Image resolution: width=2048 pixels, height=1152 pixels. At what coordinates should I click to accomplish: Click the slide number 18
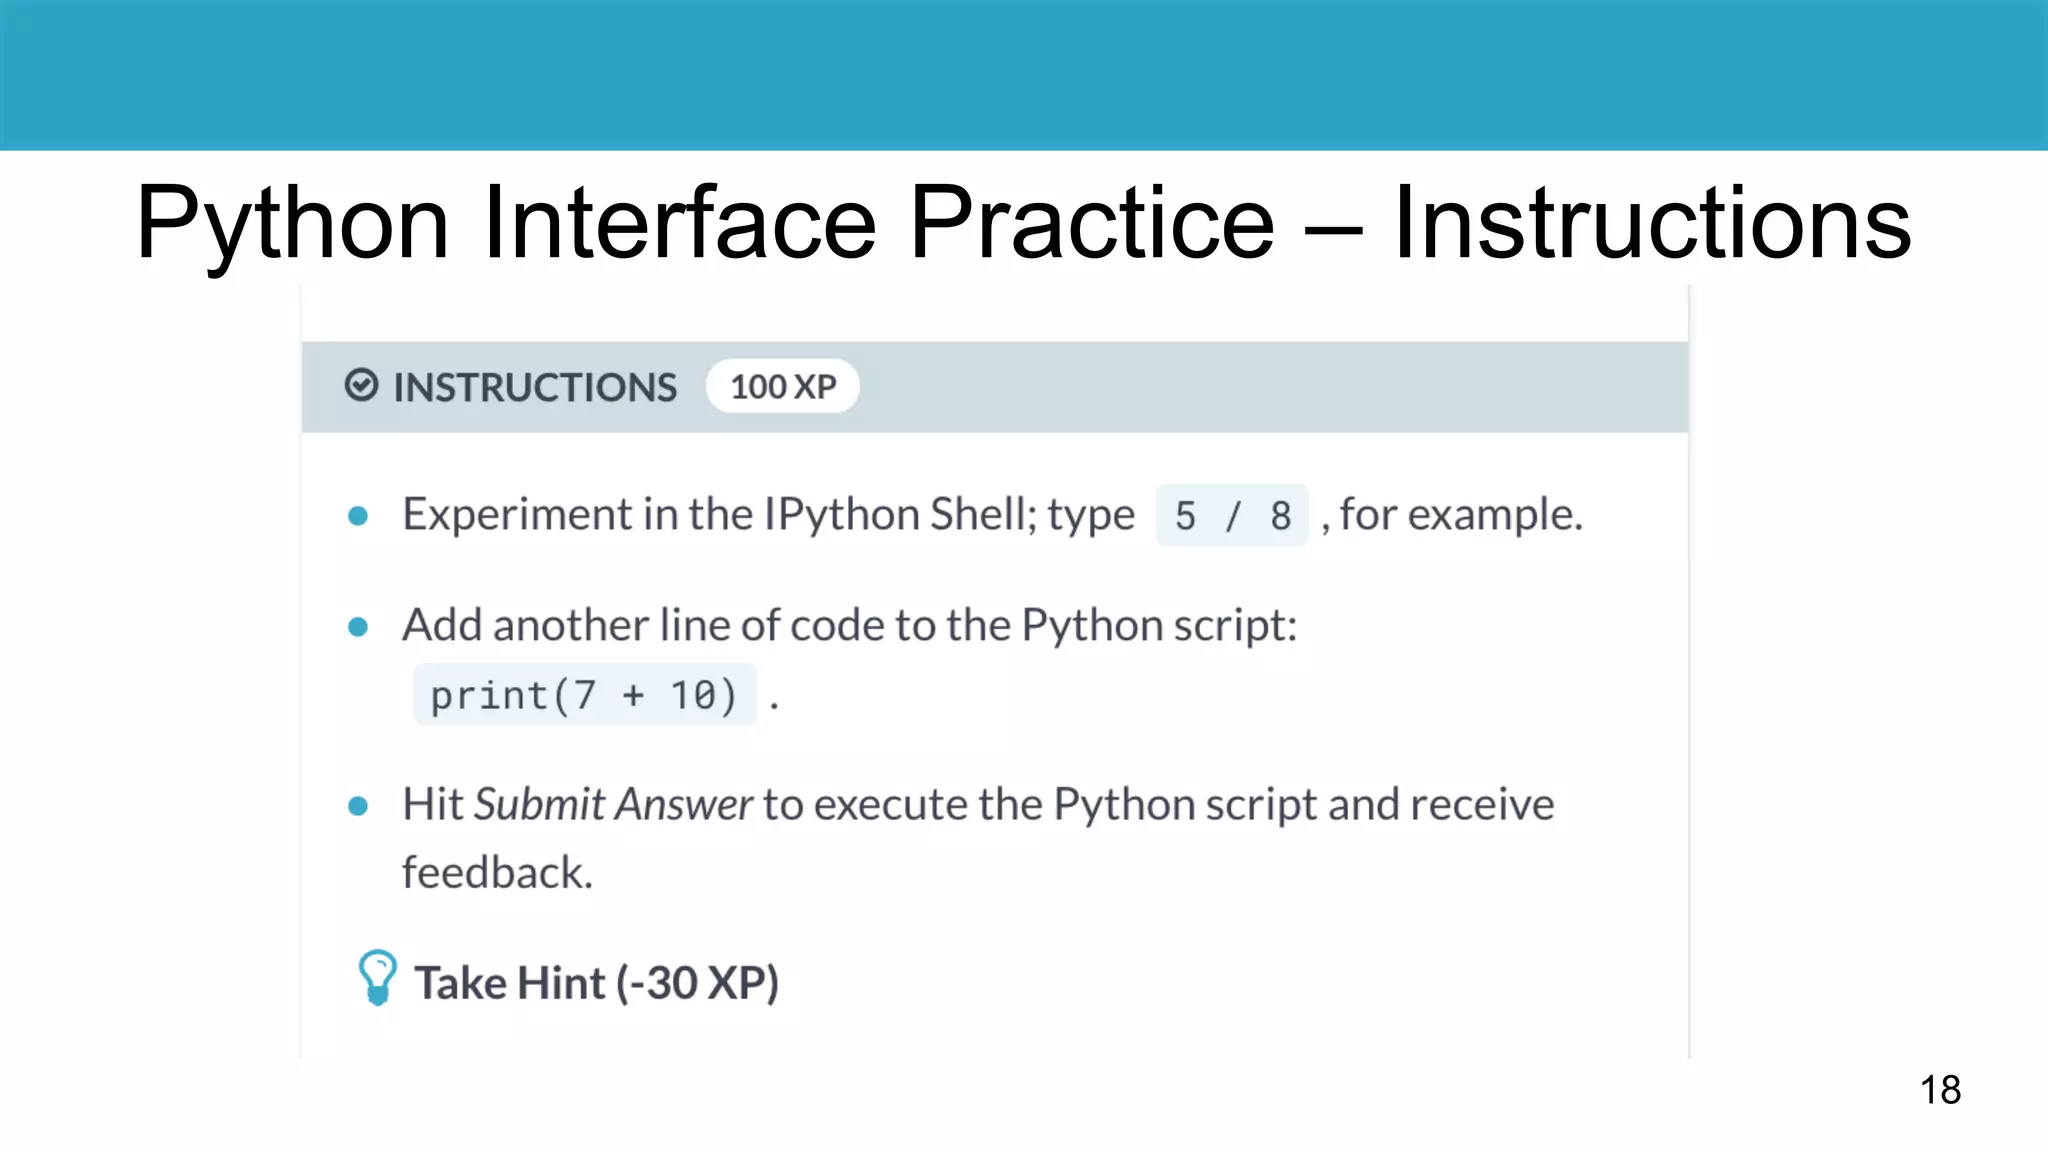[x=1939, y=1090]
